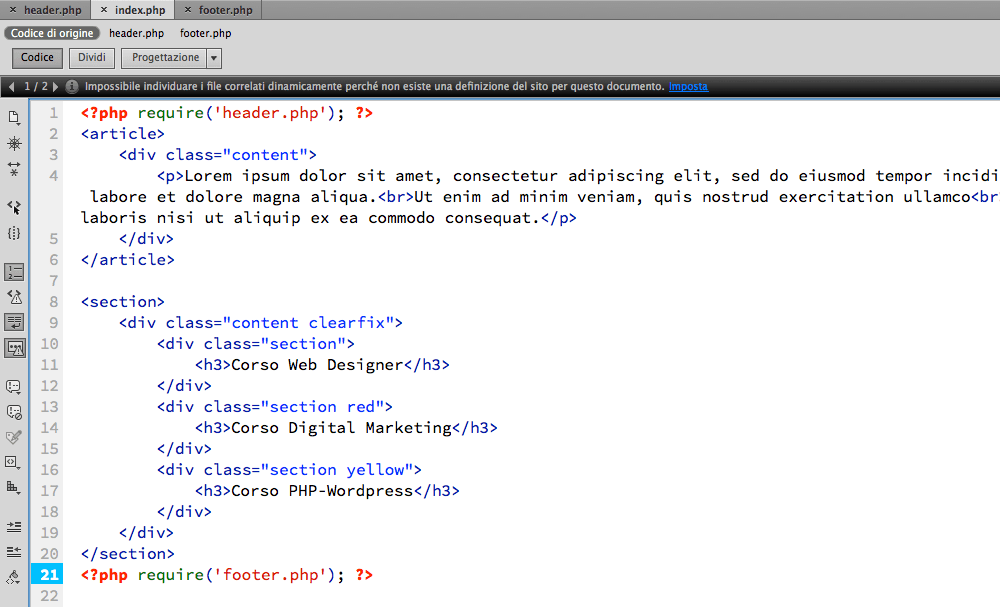Screen dimensions: 1000x607
Task: Toggle Highlight Invalid Code
Action: [x=14, y=297]
